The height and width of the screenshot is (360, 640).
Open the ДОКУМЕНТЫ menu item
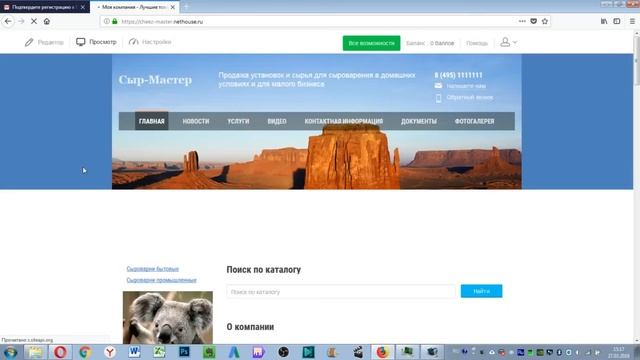(419, 121)
